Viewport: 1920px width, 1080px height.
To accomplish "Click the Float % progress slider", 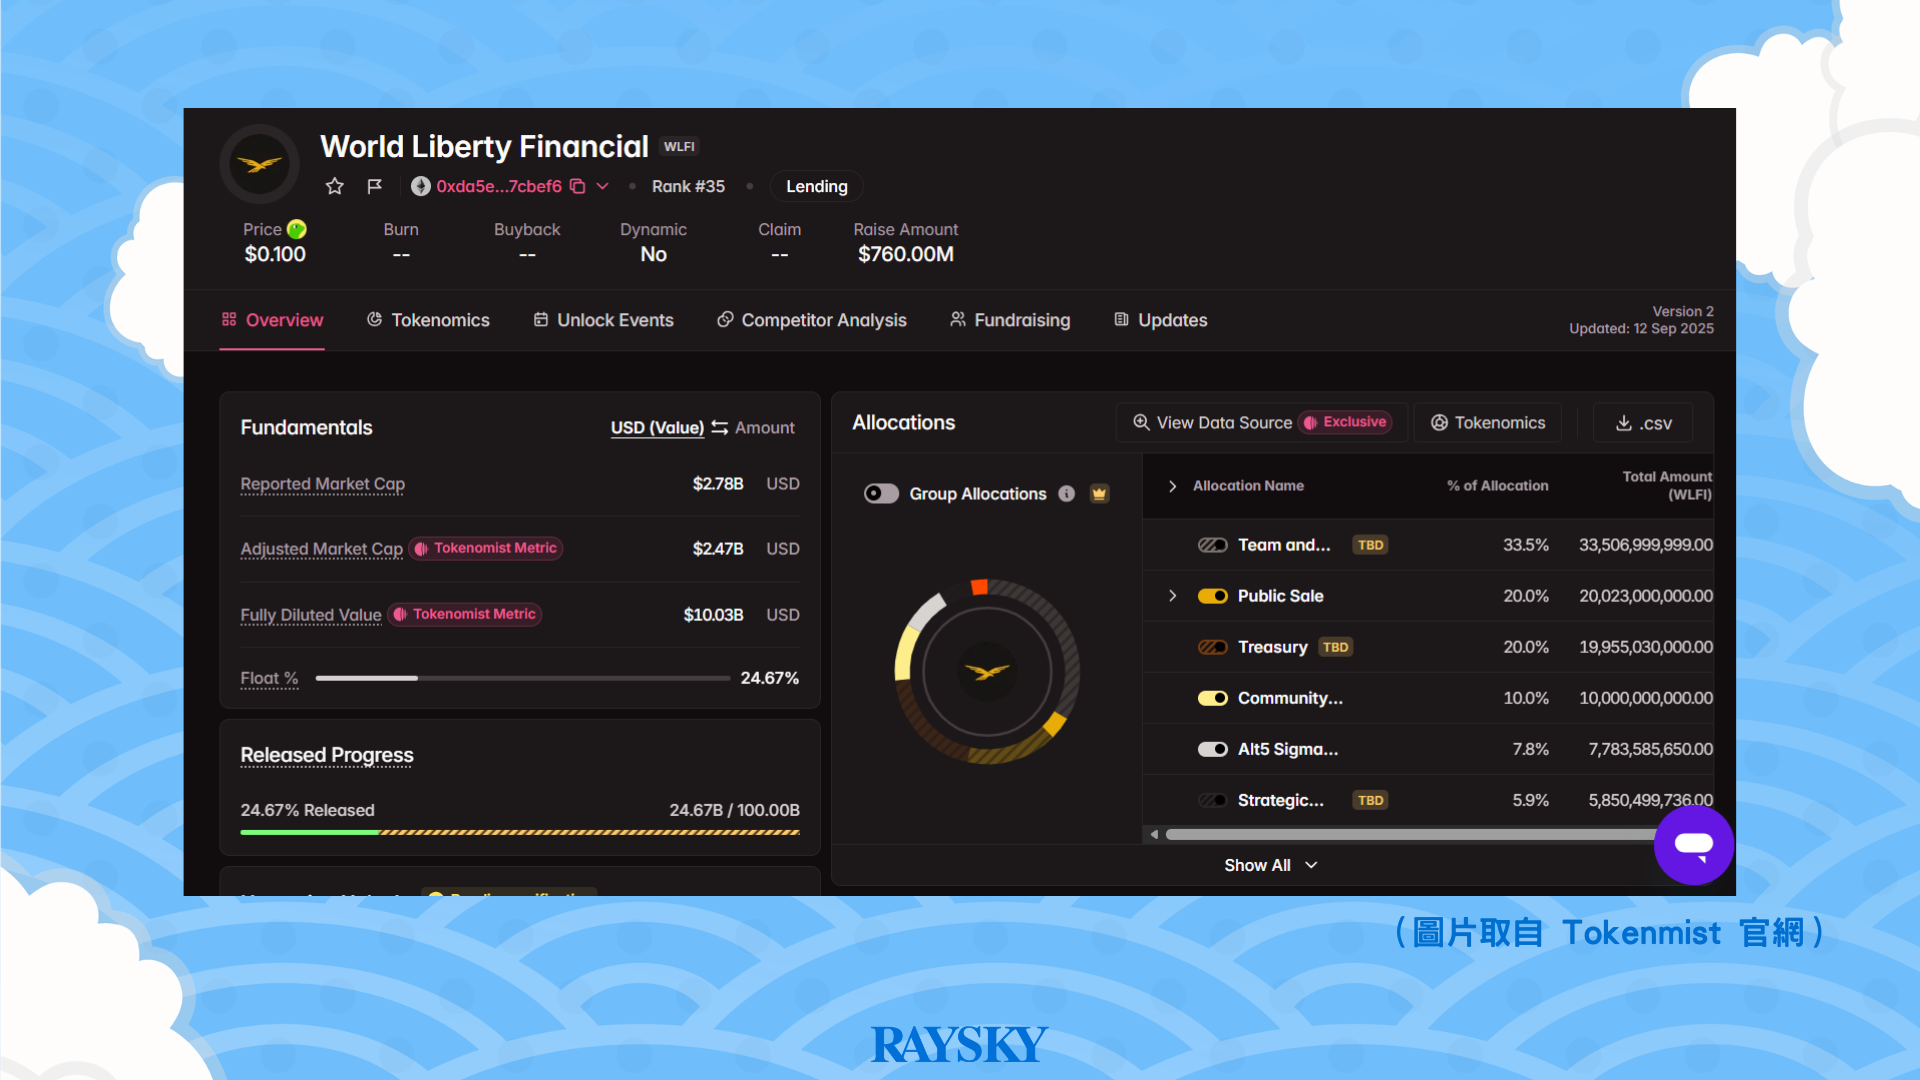I will (x=523, y=678).
